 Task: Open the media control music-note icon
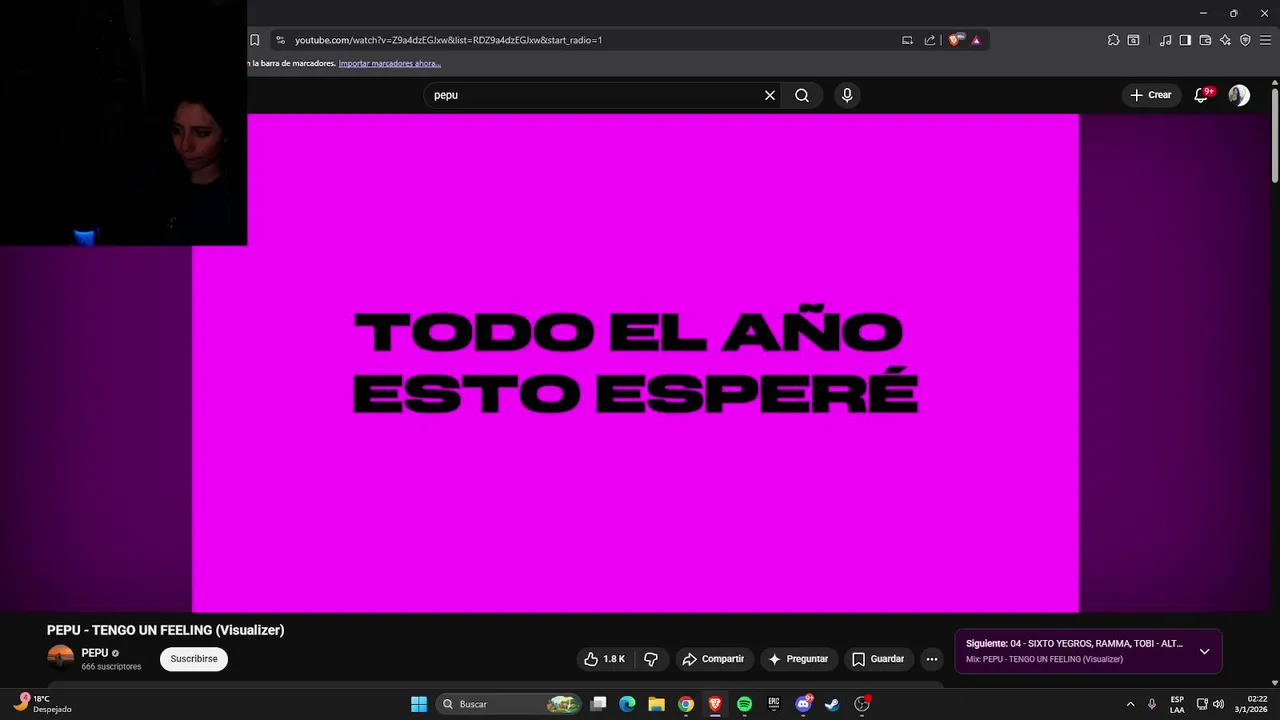(x=1165, y=40)
